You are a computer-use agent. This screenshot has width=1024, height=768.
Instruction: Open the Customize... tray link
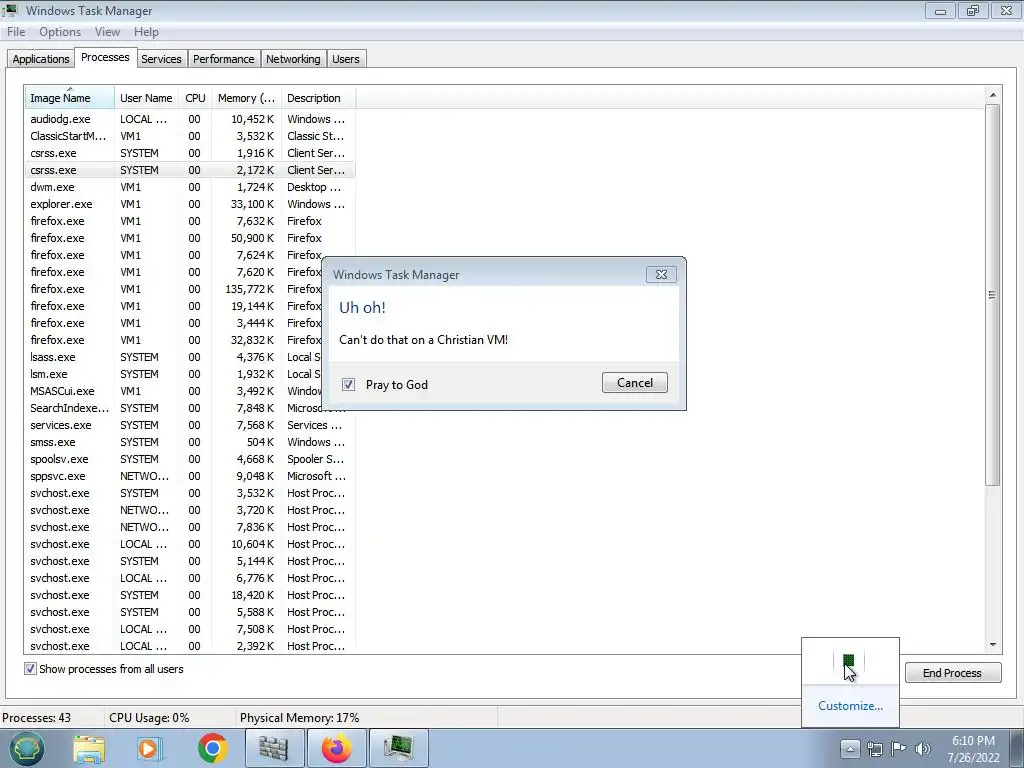[x=850, y=706]
